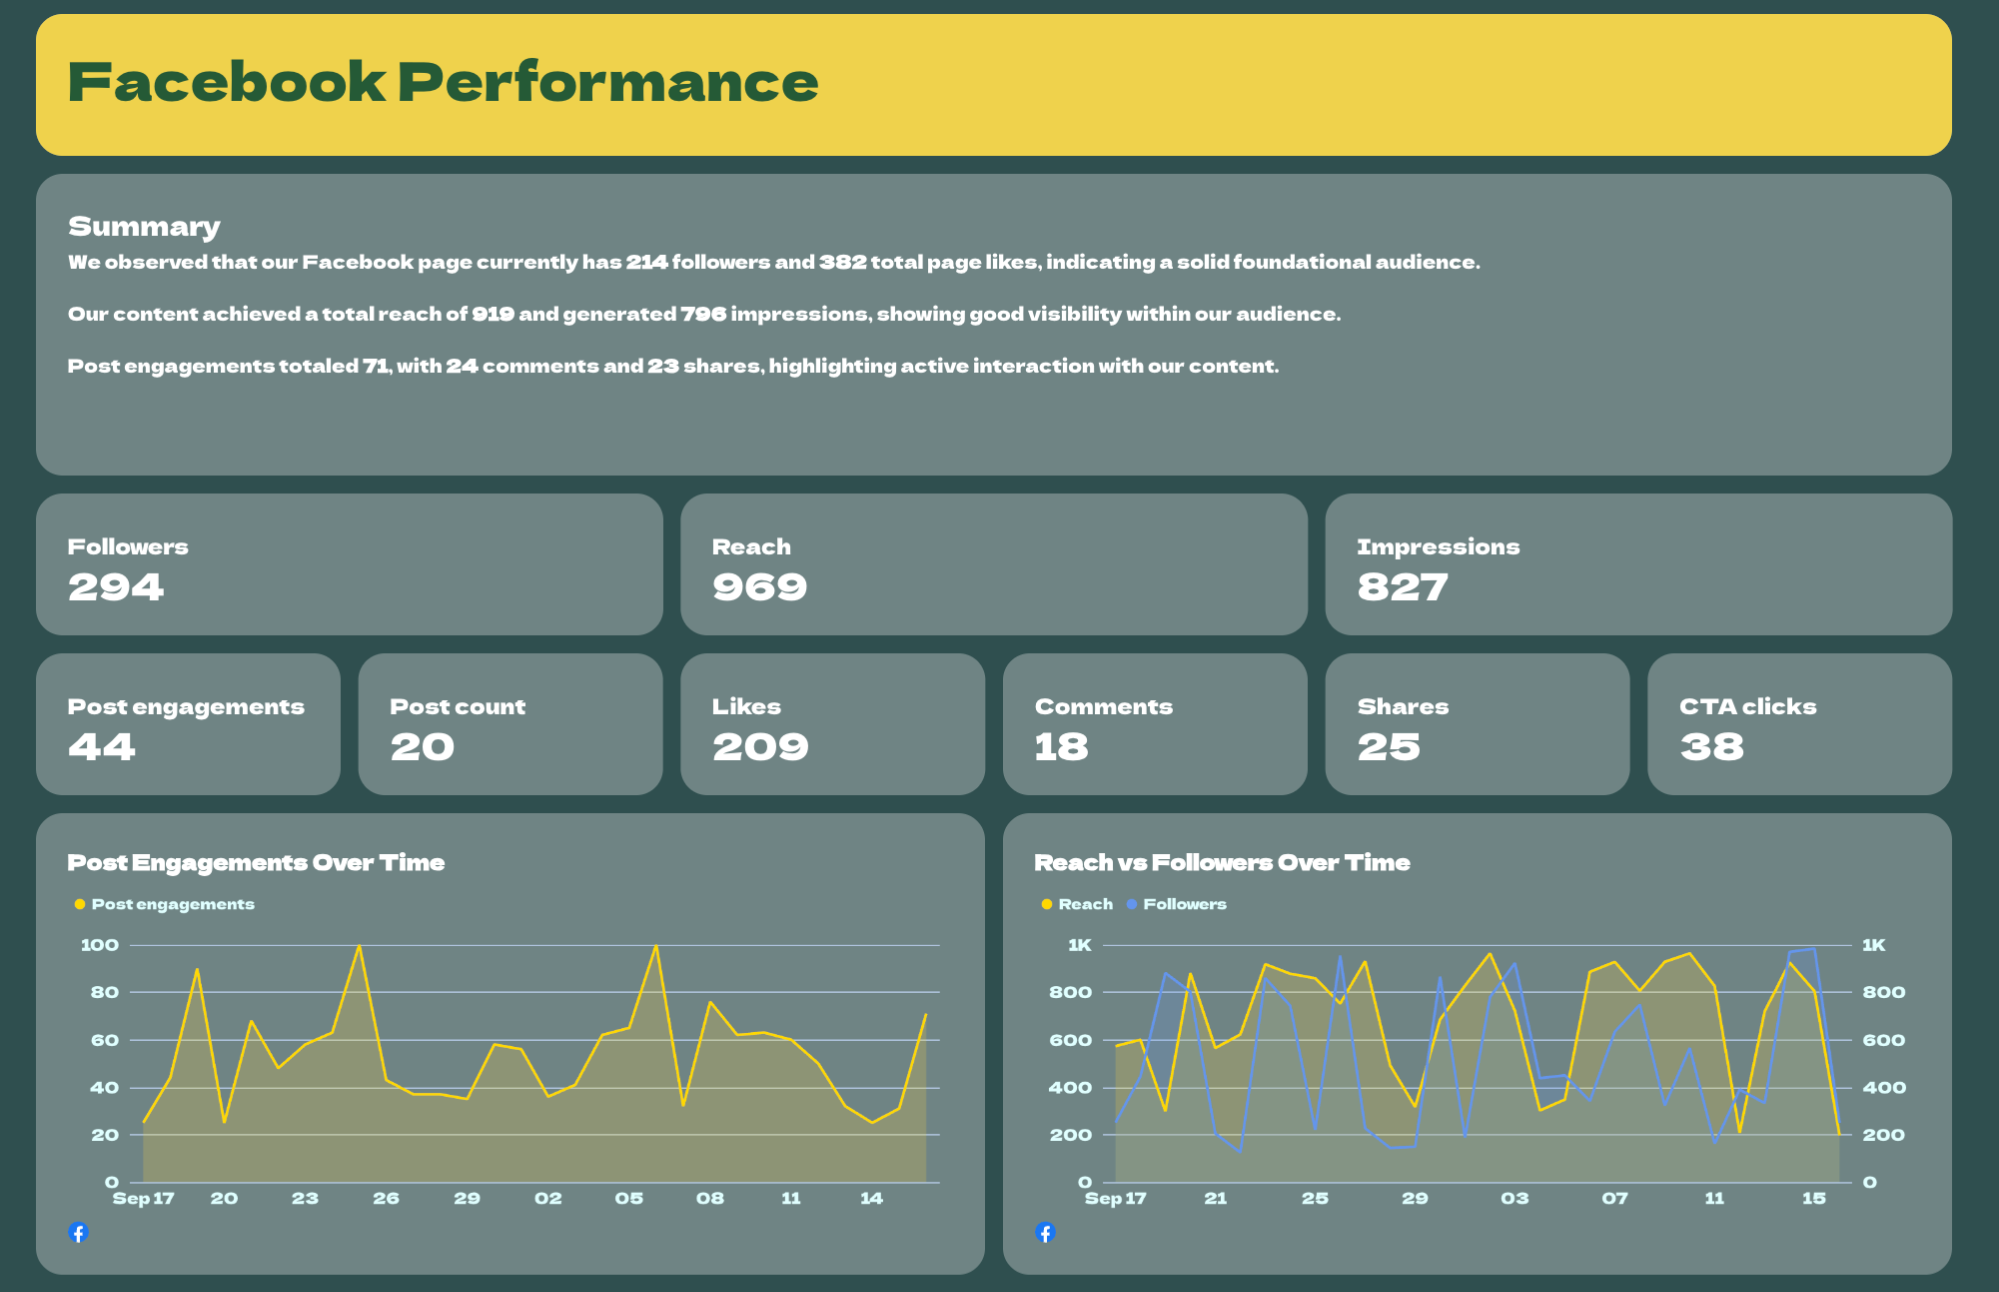
Task: Select the Reach 969 metric card
Action: [993, 564]
